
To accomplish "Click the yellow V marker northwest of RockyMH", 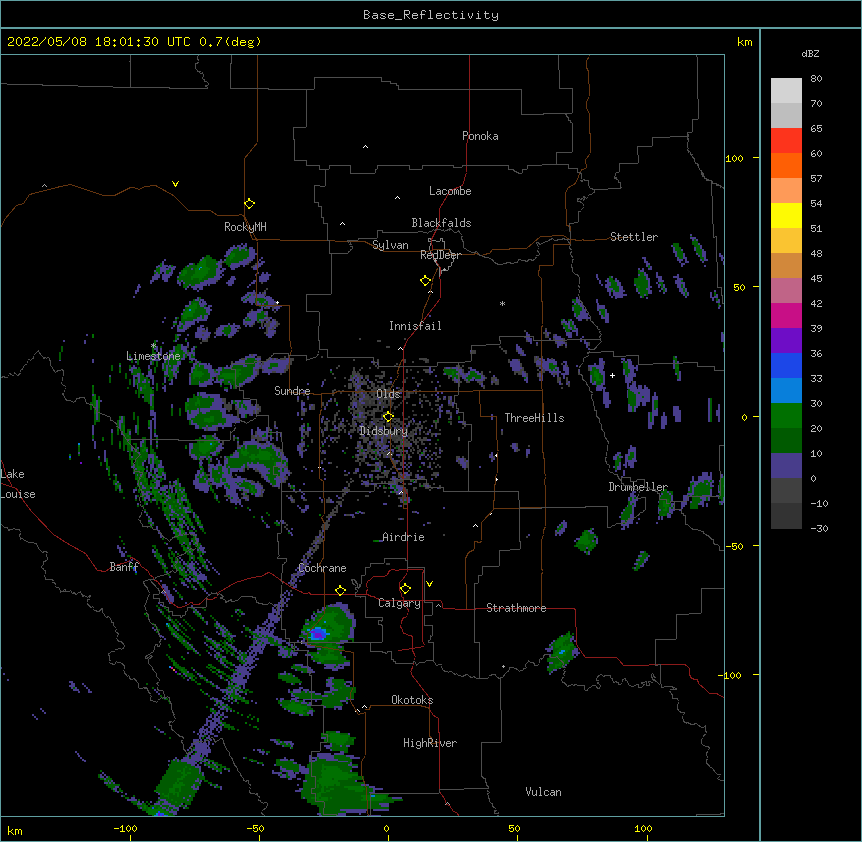I will [x=175, y=184].
